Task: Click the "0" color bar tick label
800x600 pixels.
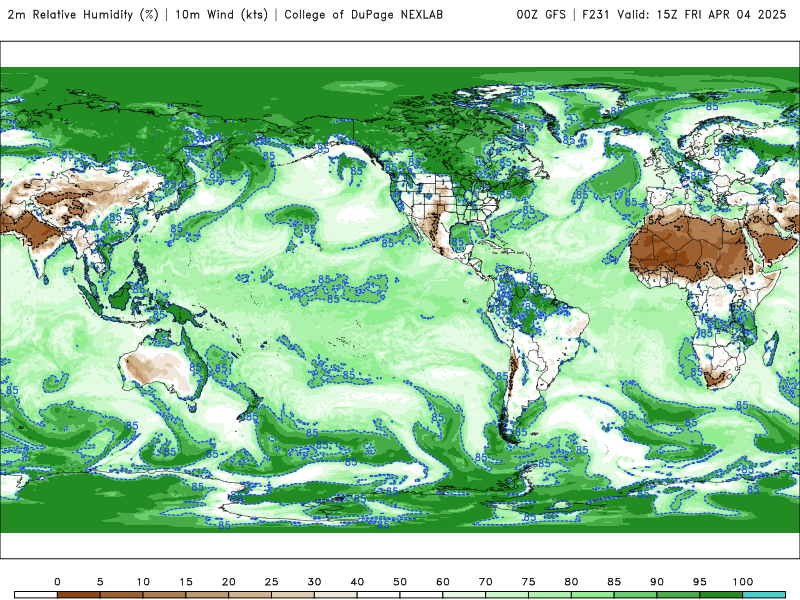Action: [x=57, y=582]
